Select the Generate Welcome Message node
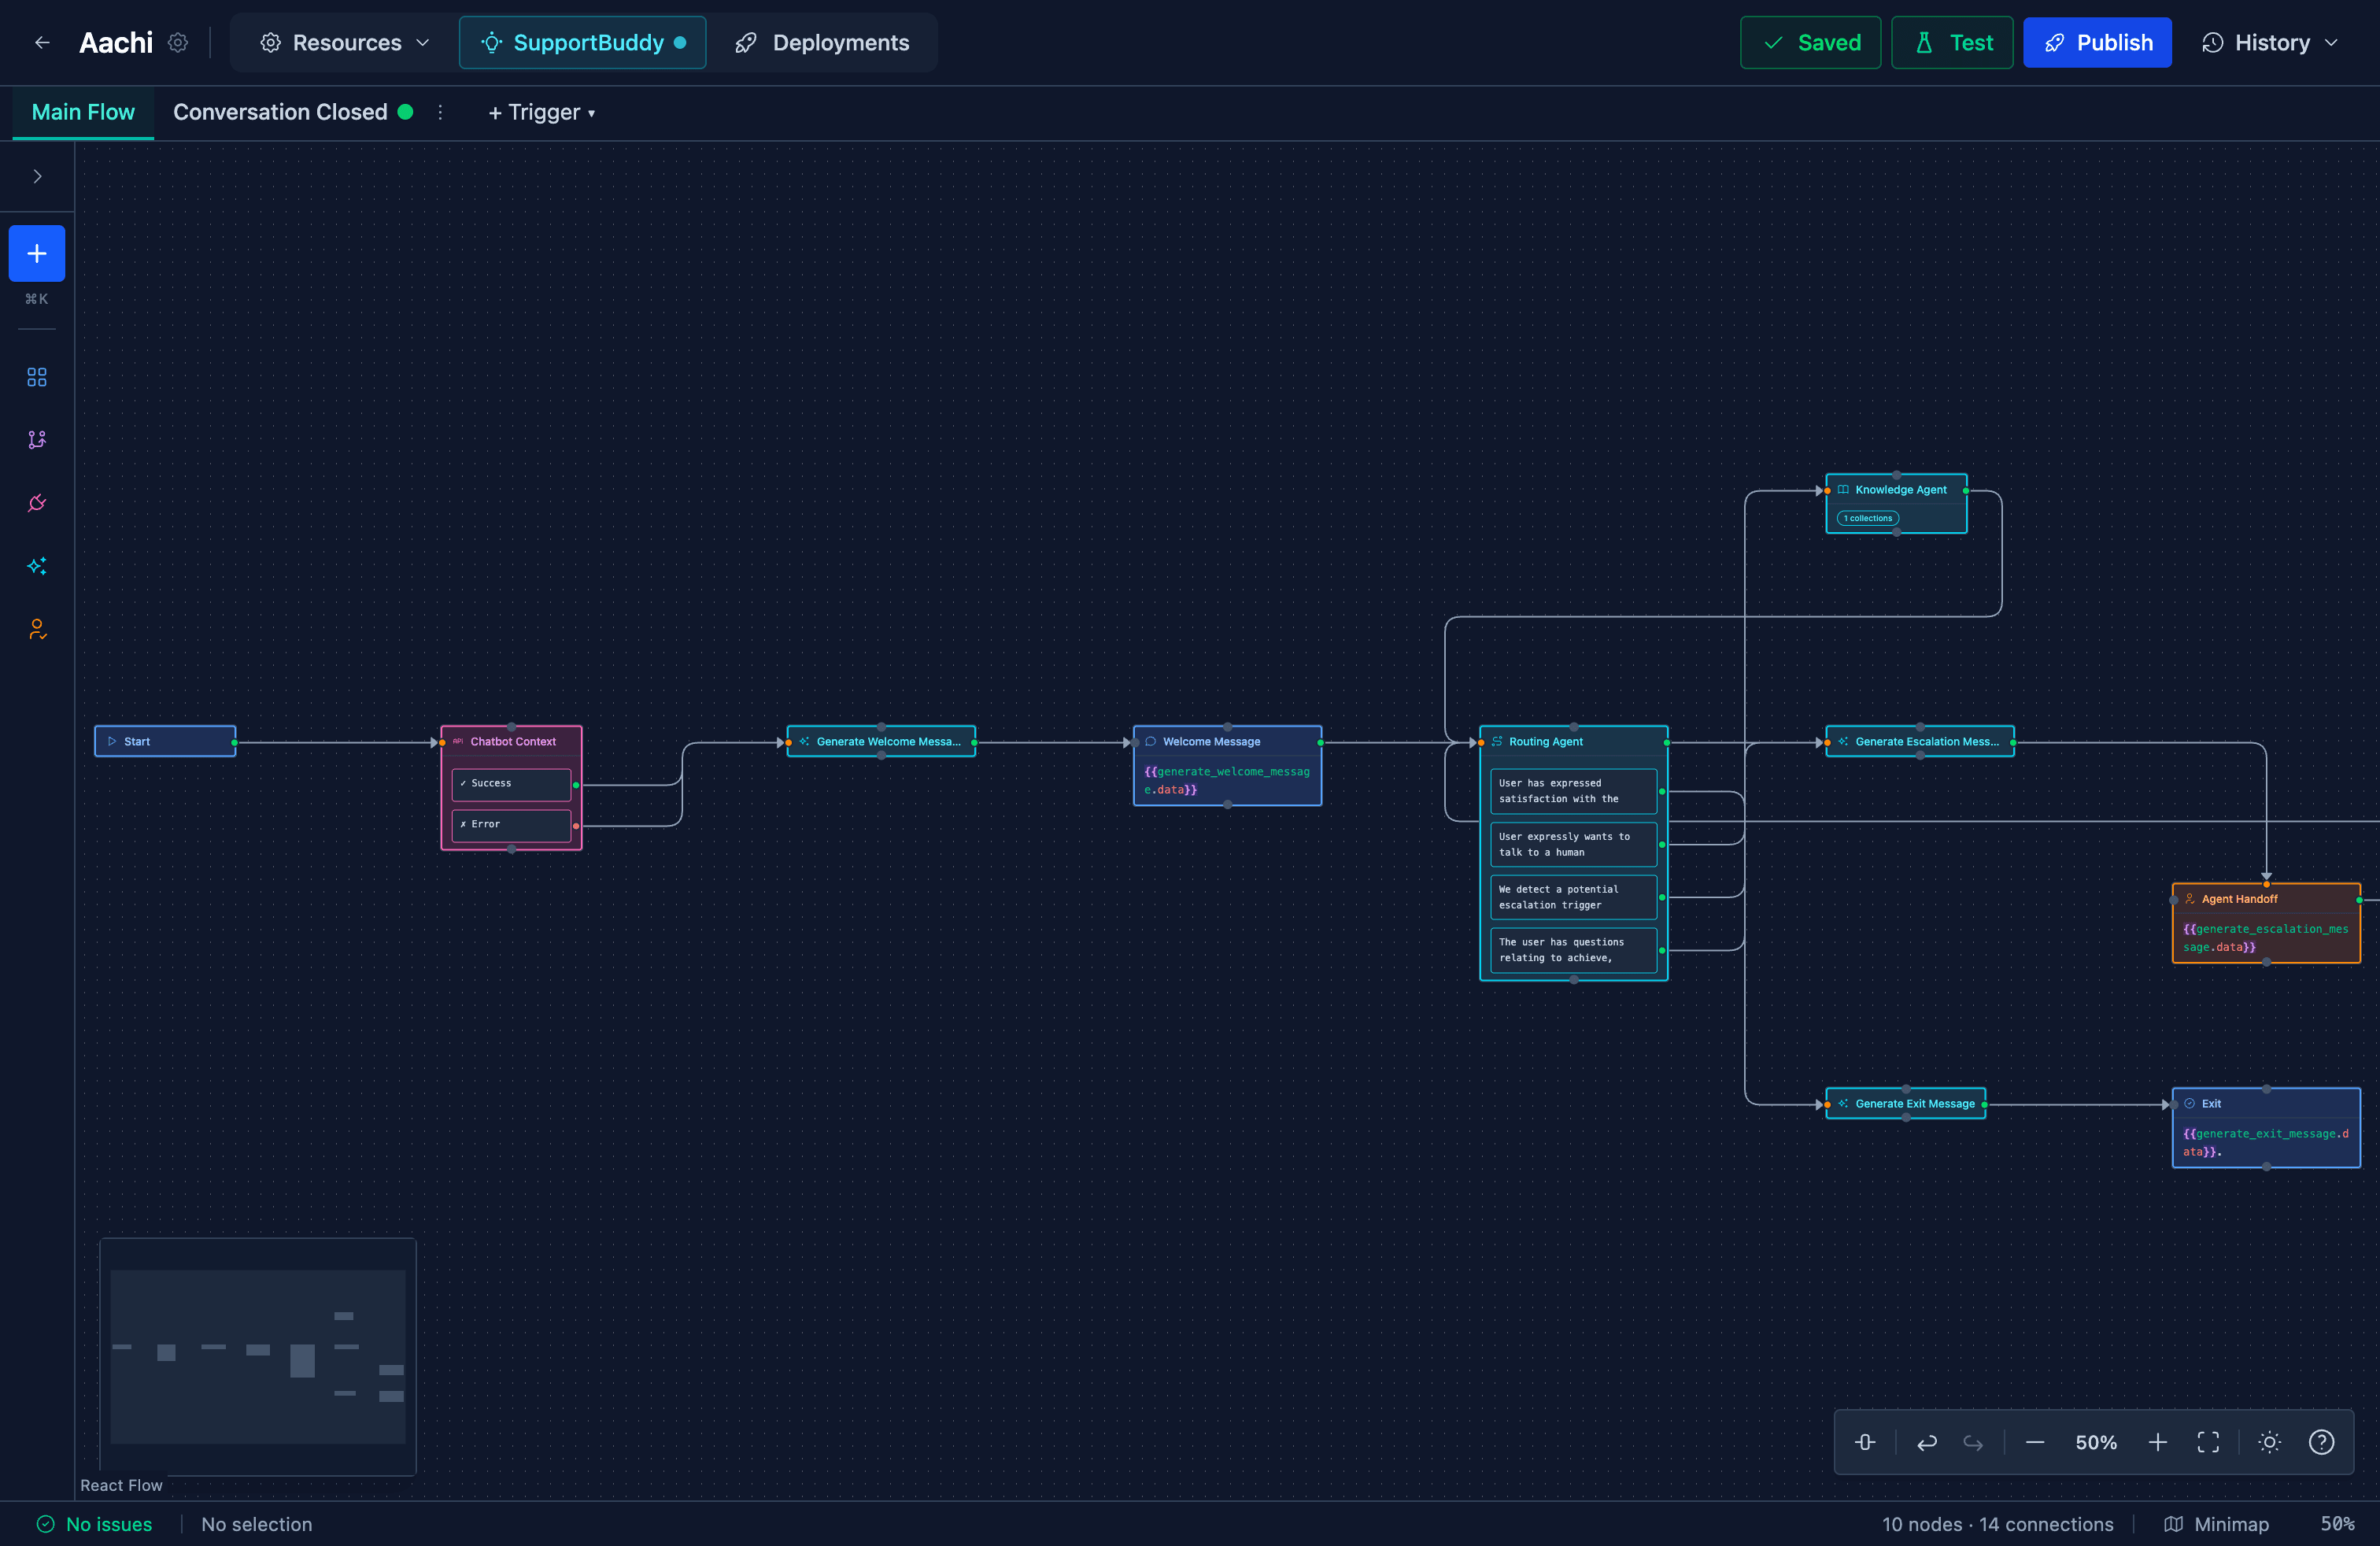The image size is (2380, 1546). click(x=881, y=741)
